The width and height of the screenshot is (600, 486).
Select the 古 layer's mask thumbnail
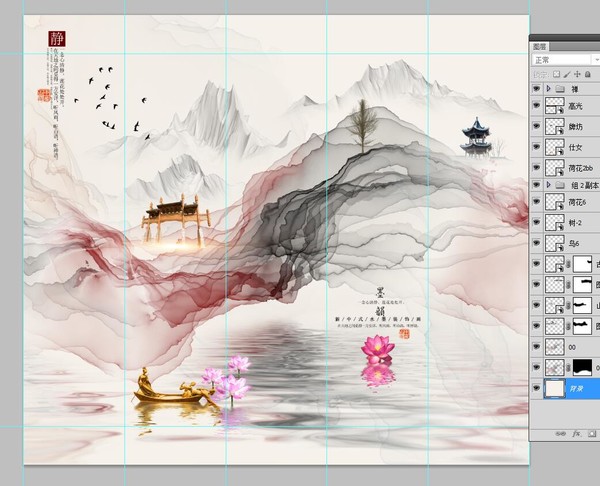(x=582, y=264)
